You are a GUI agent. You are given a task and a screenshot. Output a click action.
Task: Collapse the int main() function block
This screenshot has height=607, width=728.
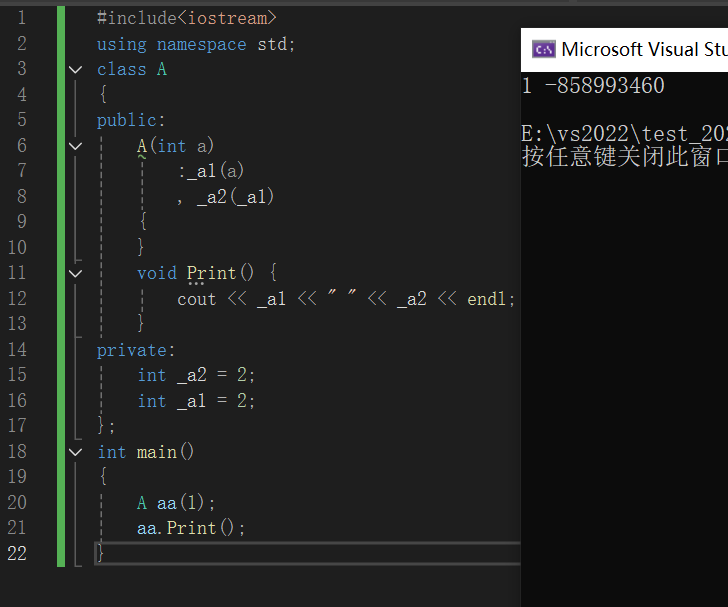coord(75,451)
